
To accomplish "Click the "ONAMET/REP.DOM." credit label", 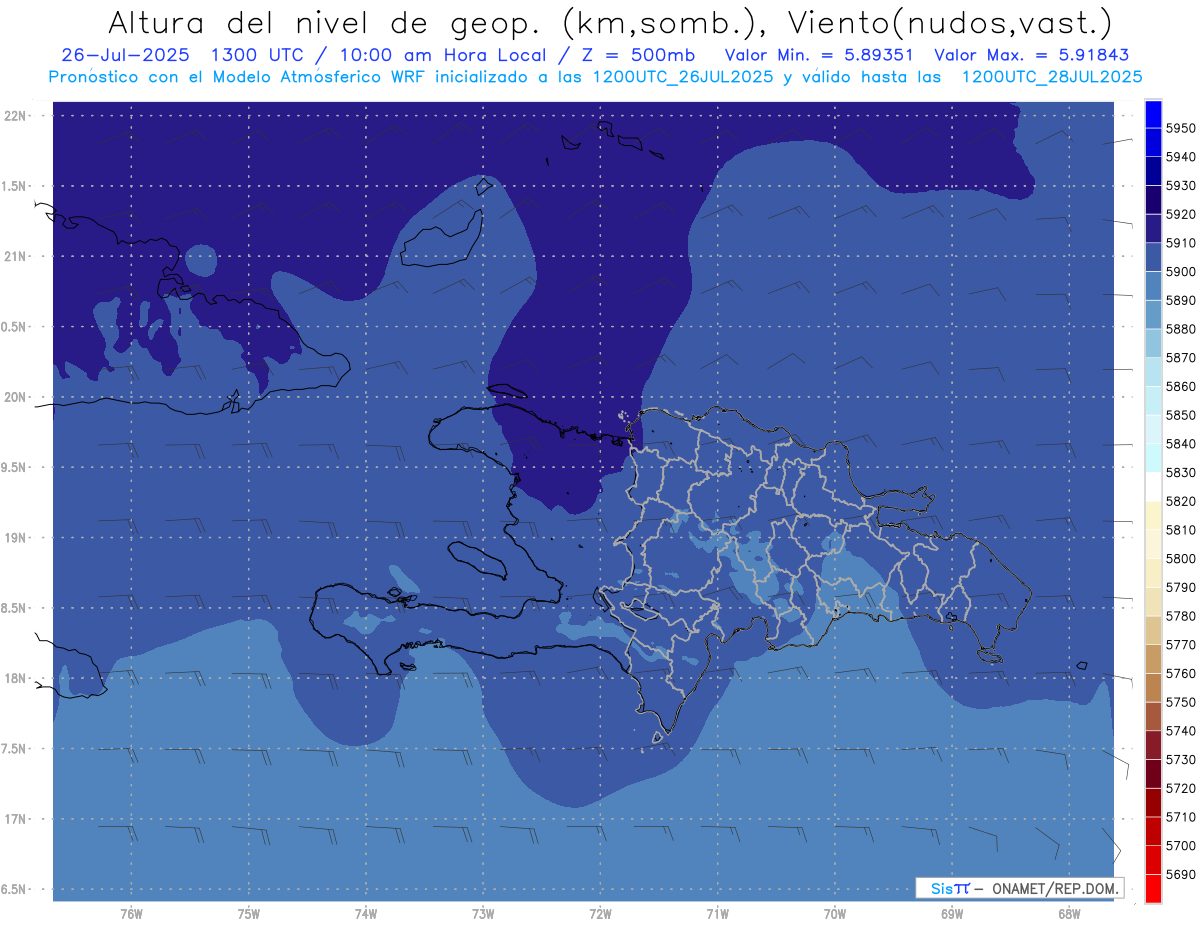I will coord(1055,888).
